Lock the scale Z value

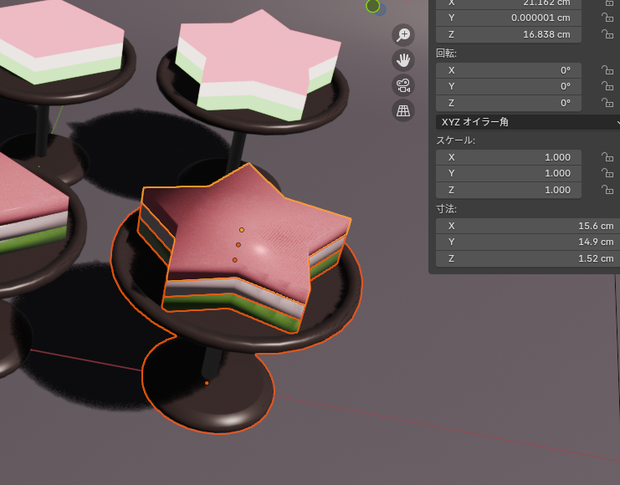point(607,190)
